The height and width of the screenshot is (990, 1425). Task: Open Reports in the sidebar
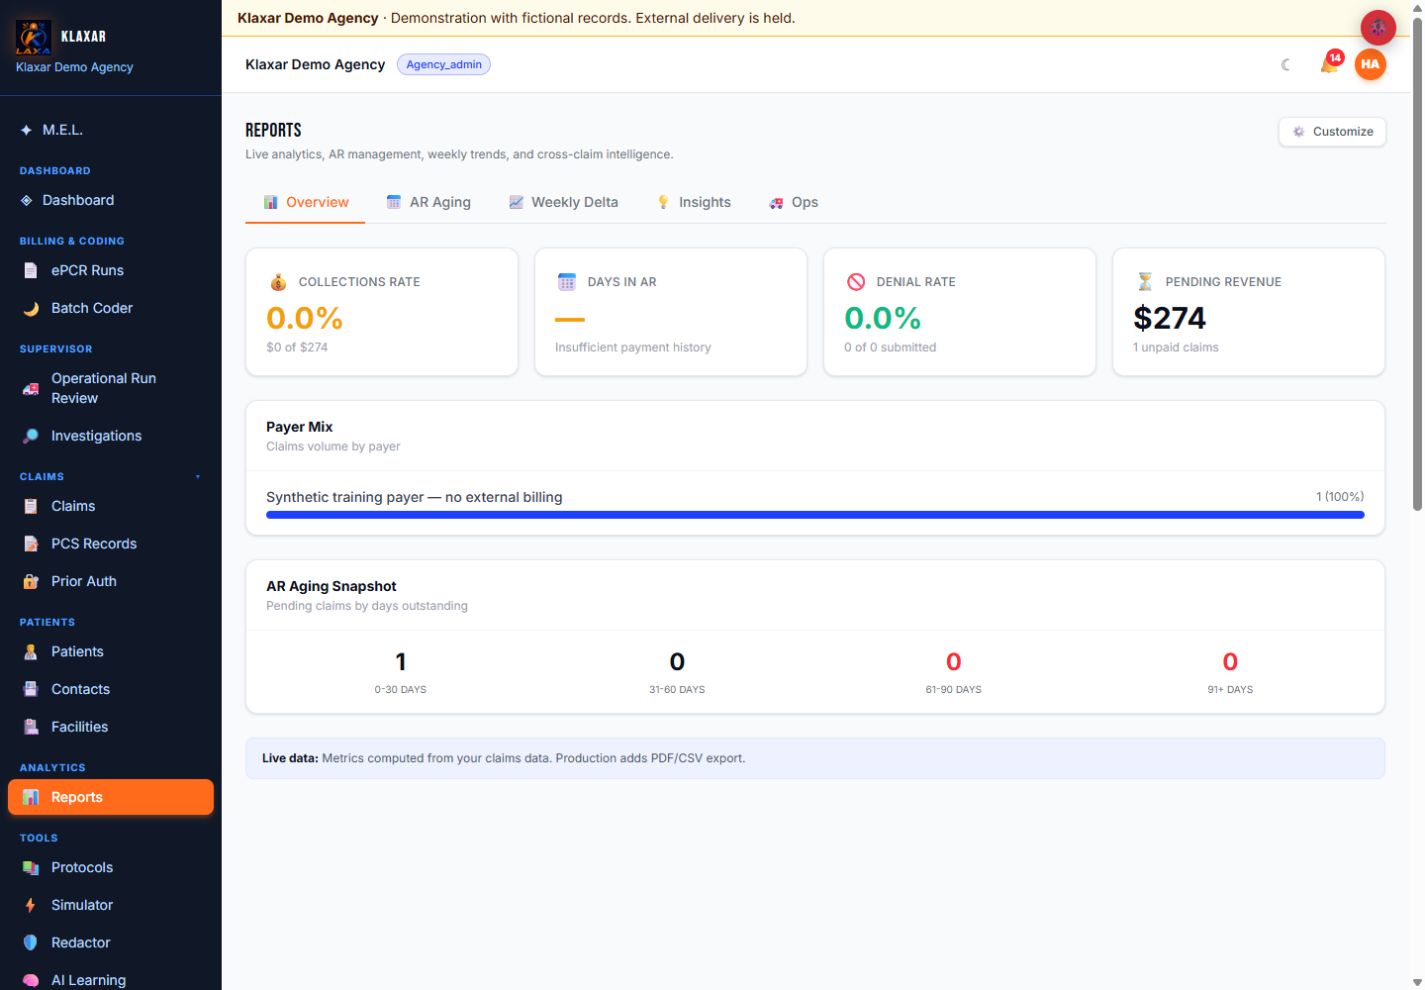click(x=111, y=797)
